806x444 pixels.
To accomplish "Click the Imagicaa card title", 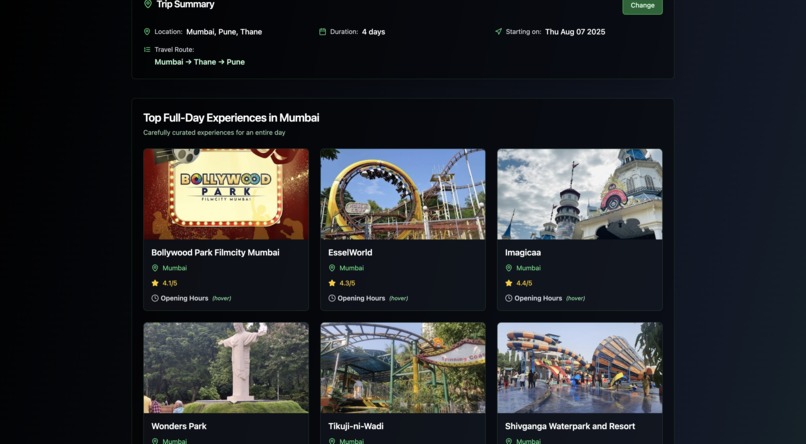I will [523, 253].
